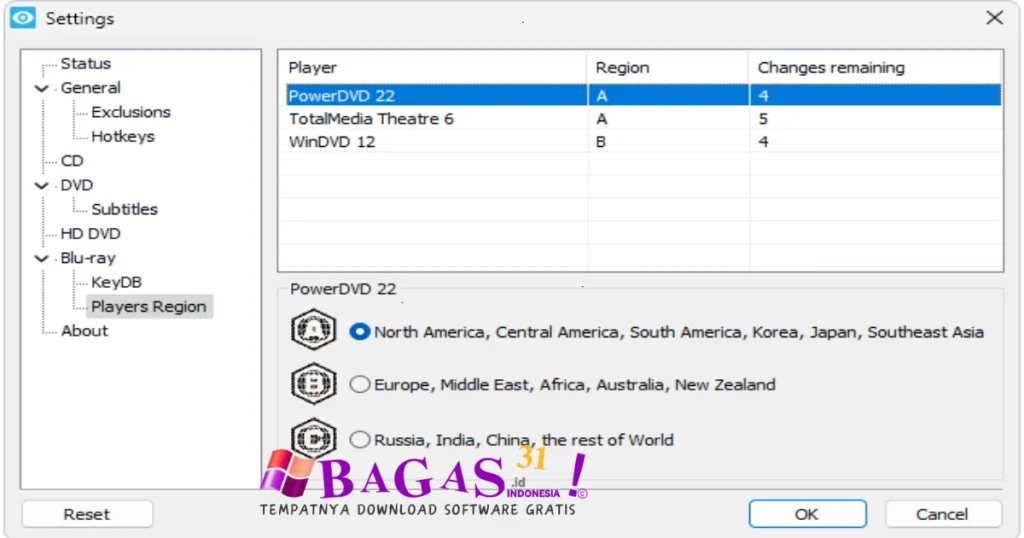
Task: Open the General settings page
Action: [x=90, y=87]
